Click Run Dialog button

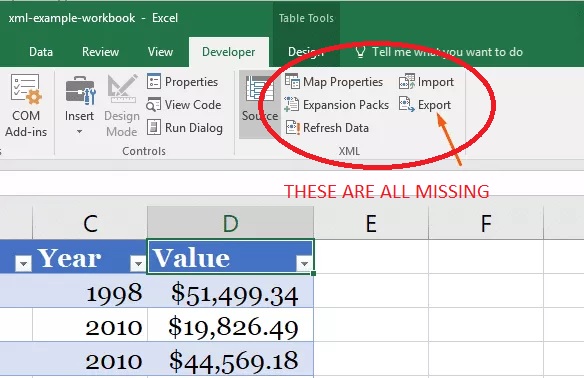(185, 128)
